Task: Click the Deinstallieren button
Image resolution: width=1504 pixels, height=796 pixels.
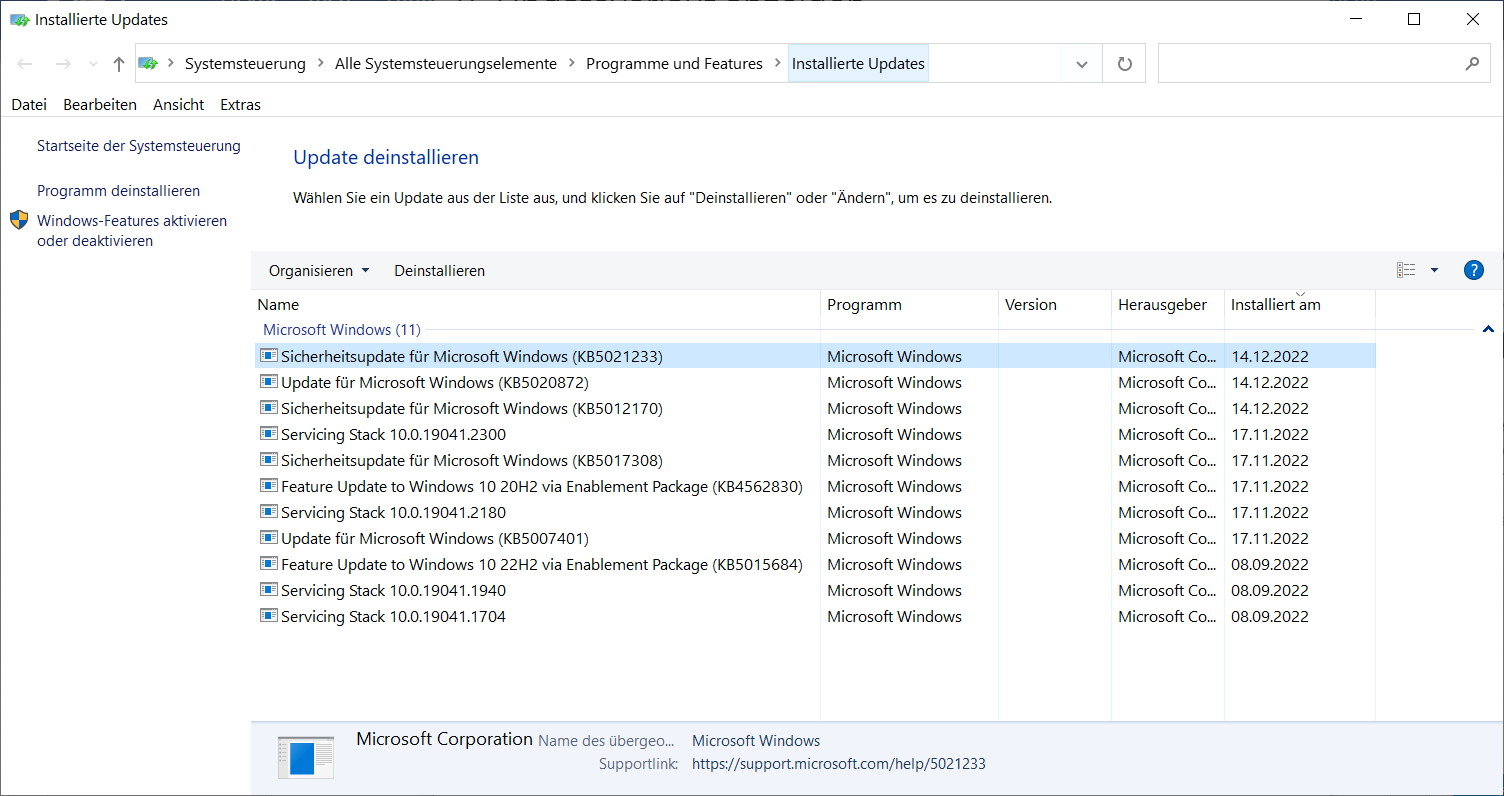Action: pos(439,271)
